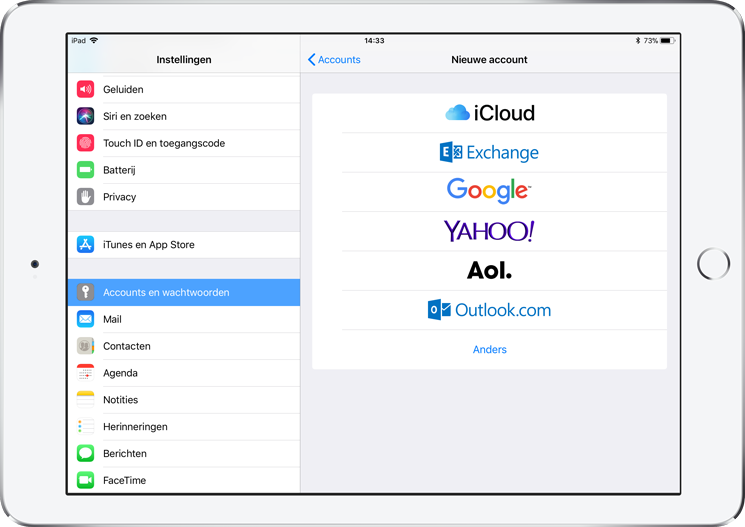Tap the Outlook.com logo icon

point(439,310)
